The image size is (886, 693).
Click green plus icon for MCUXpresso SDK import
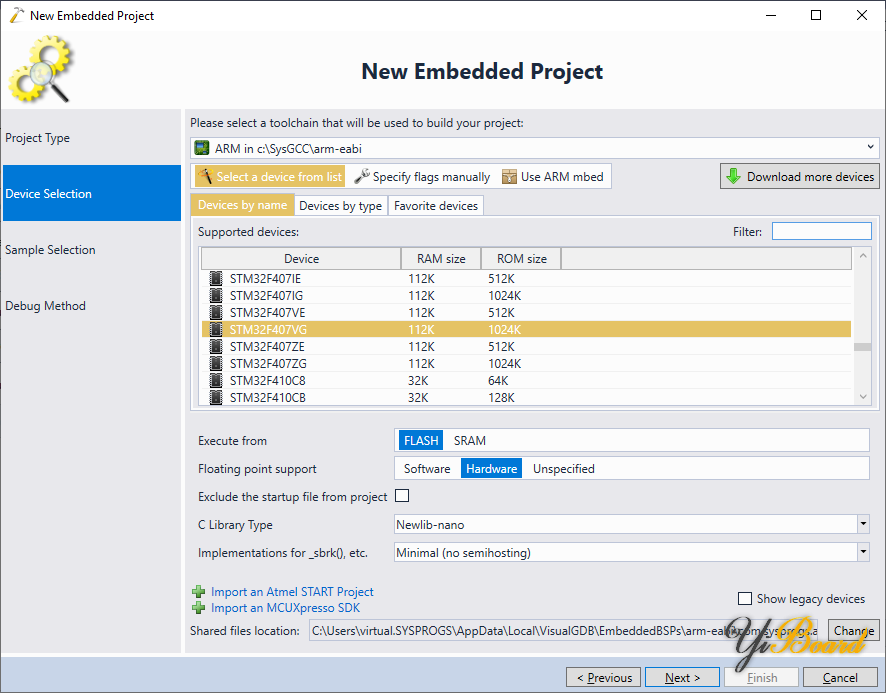198,608
